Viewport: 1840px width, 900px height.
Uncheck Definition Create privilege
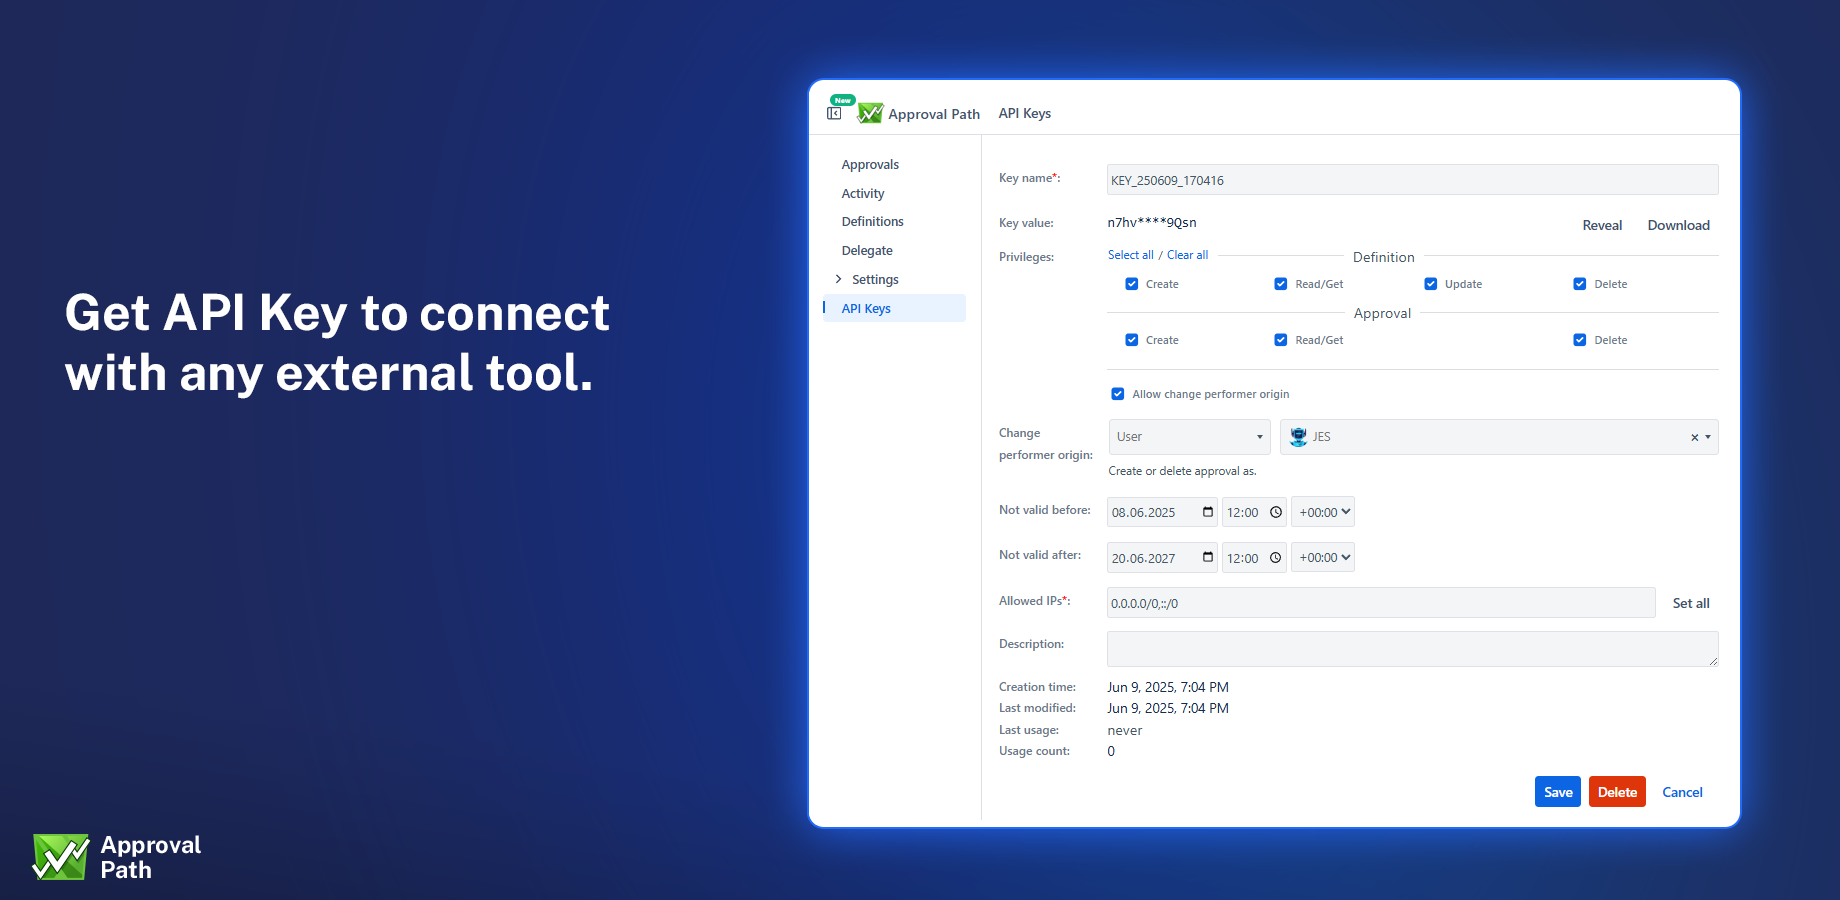1132,284
